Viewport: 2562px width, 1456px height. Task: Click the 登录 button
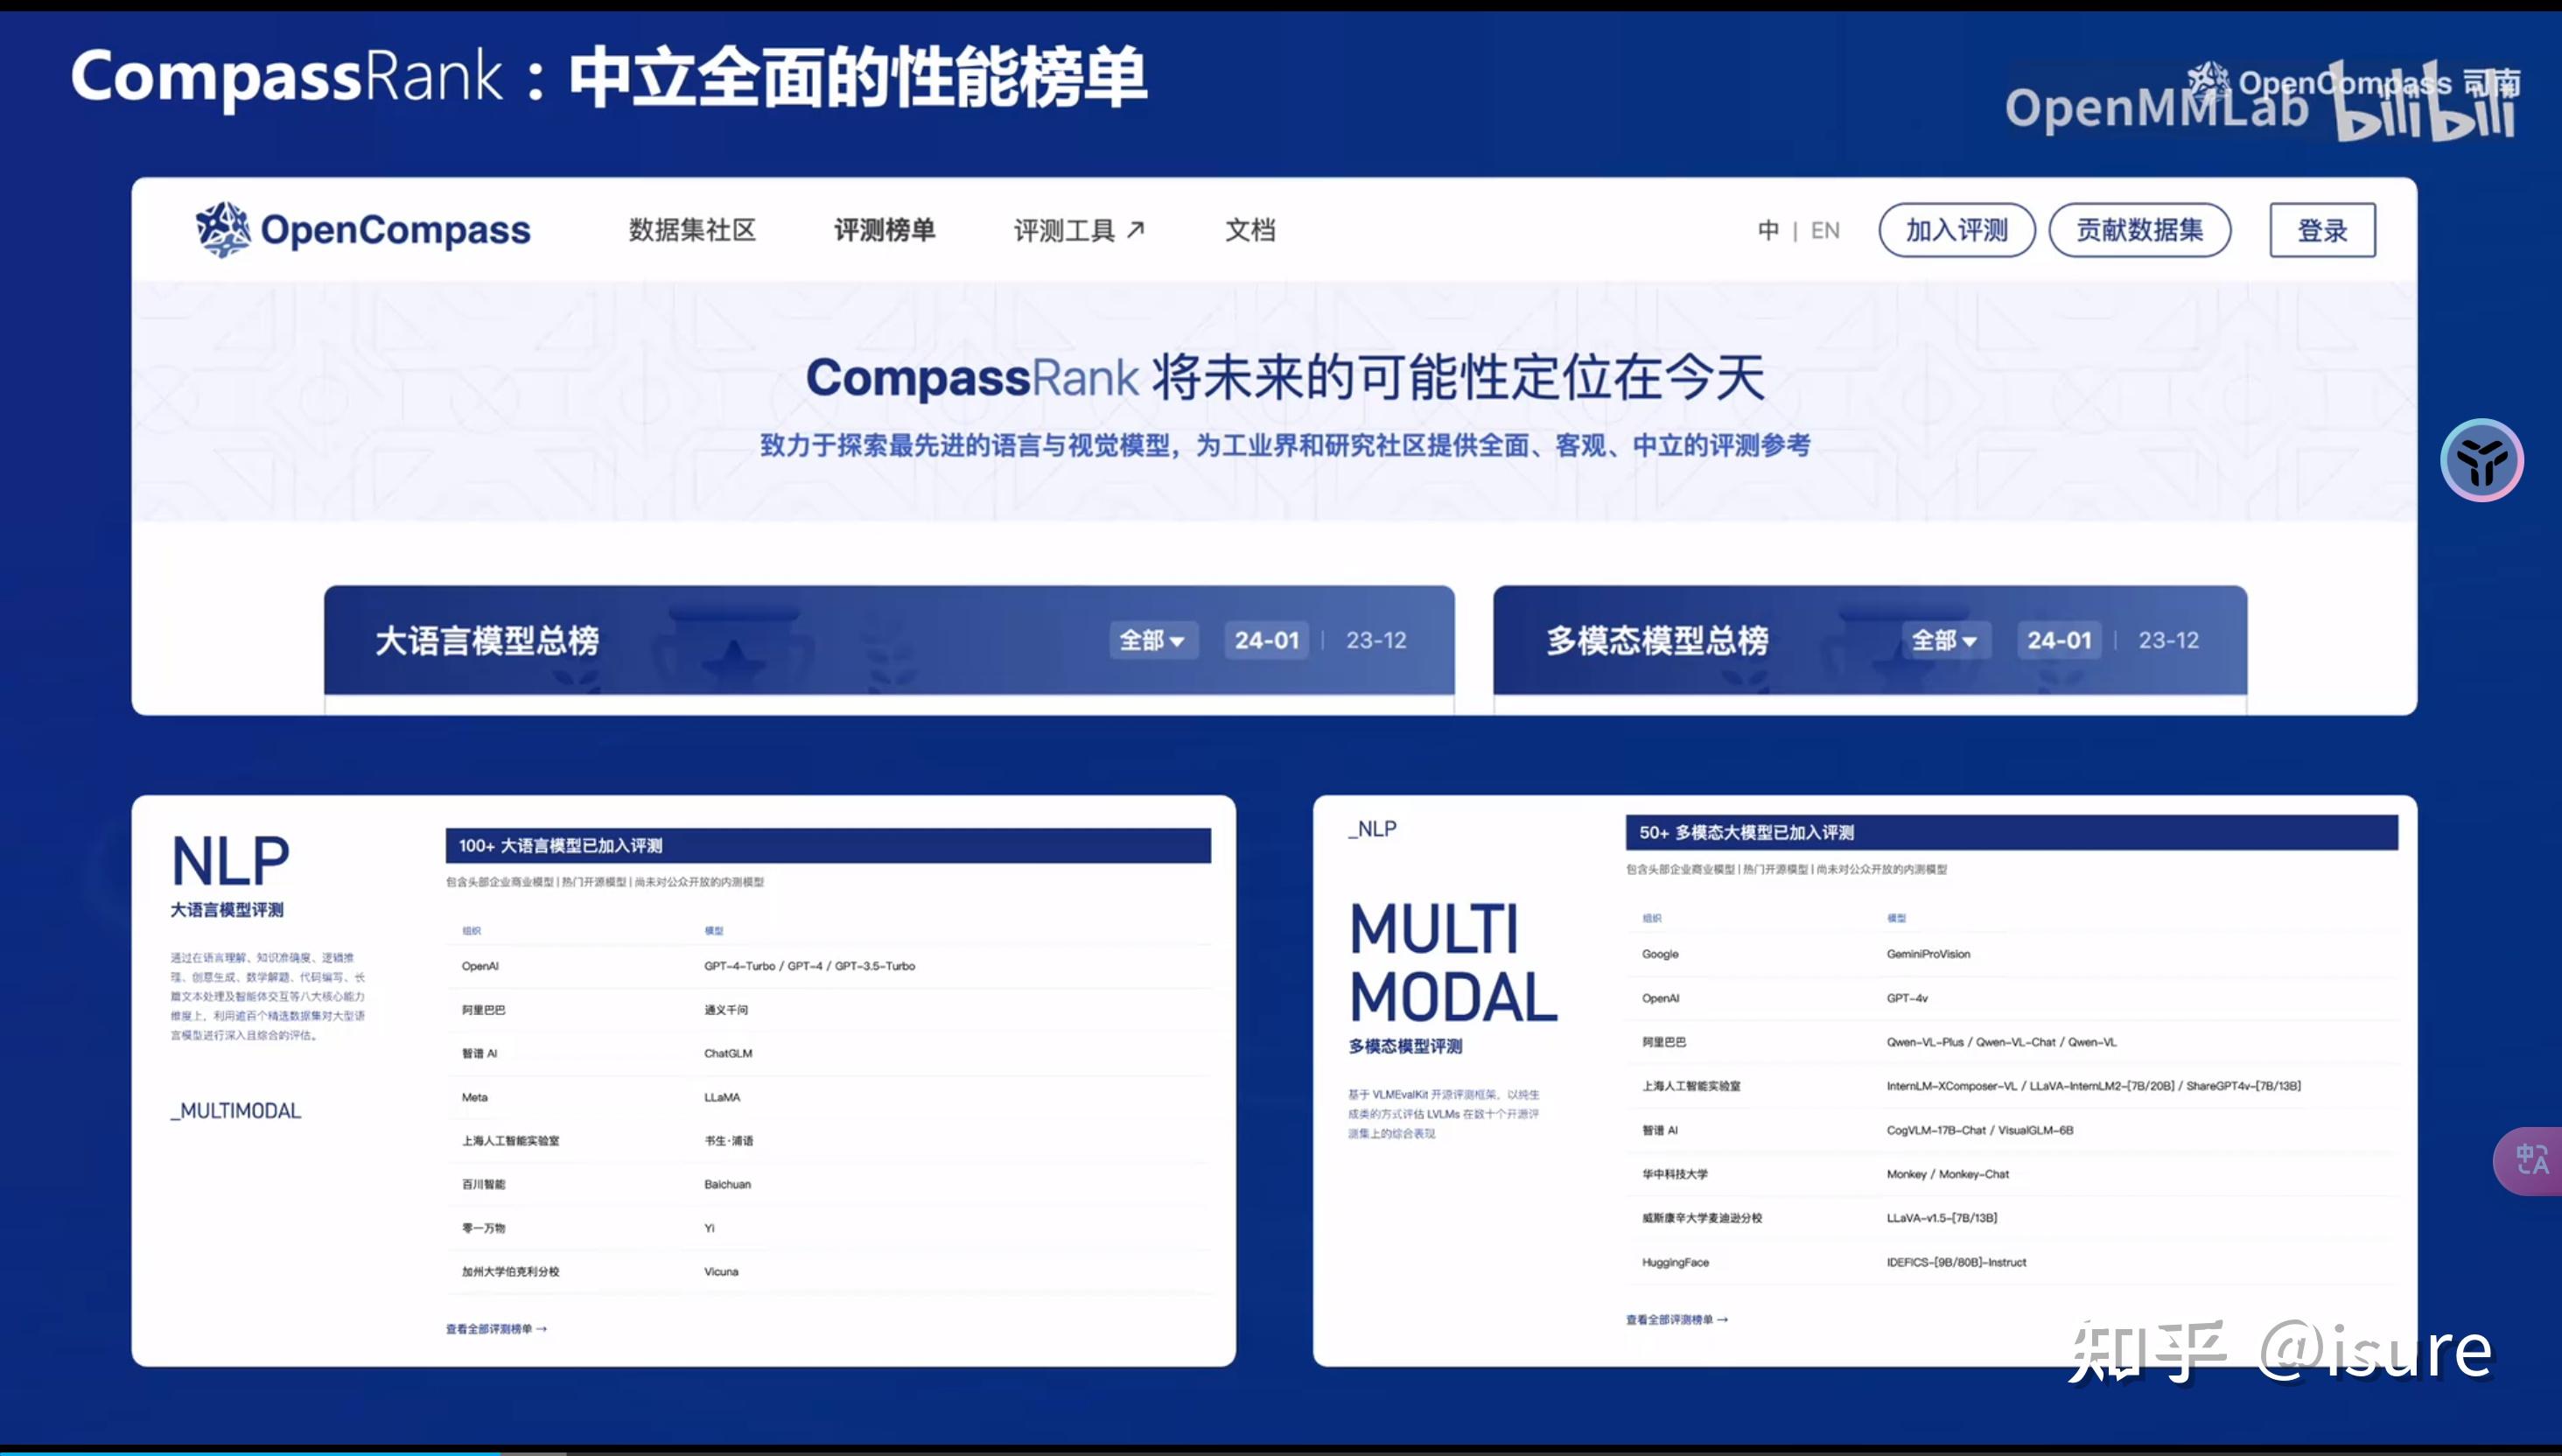[x=2322, y=230]
